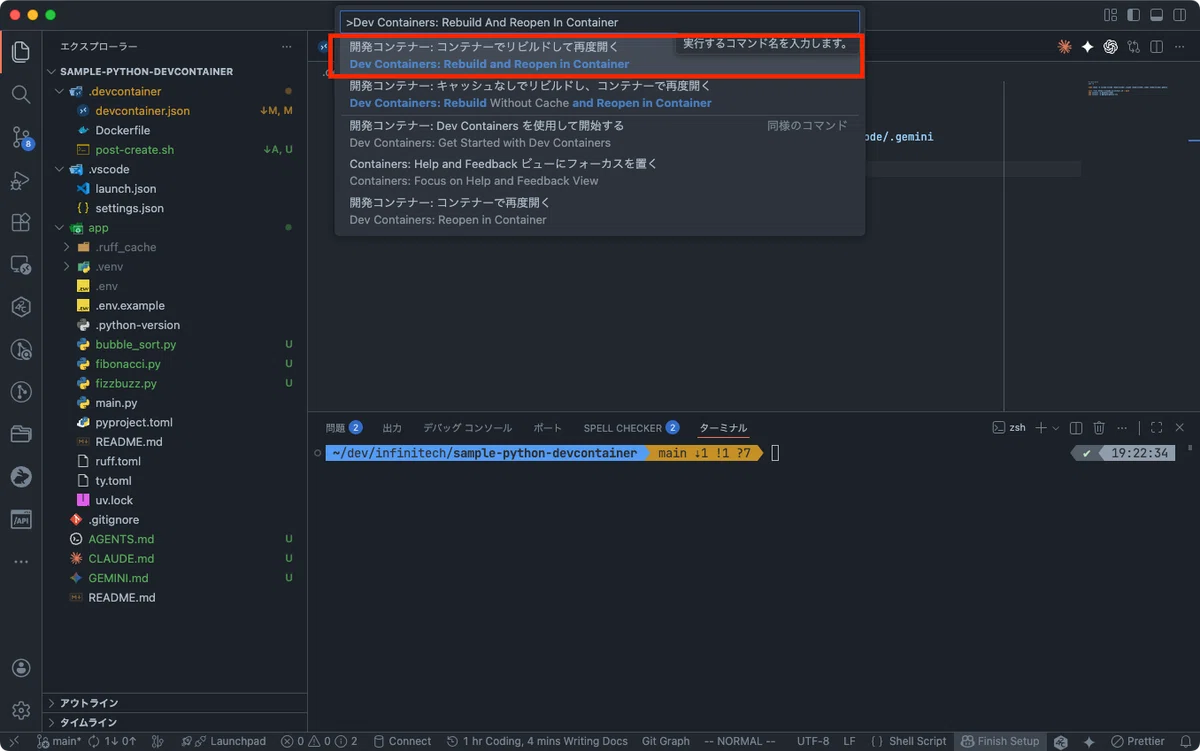Click the main* branch in status bar
The height and width of the screenshot is (751, 1200).
pos(59,741)
